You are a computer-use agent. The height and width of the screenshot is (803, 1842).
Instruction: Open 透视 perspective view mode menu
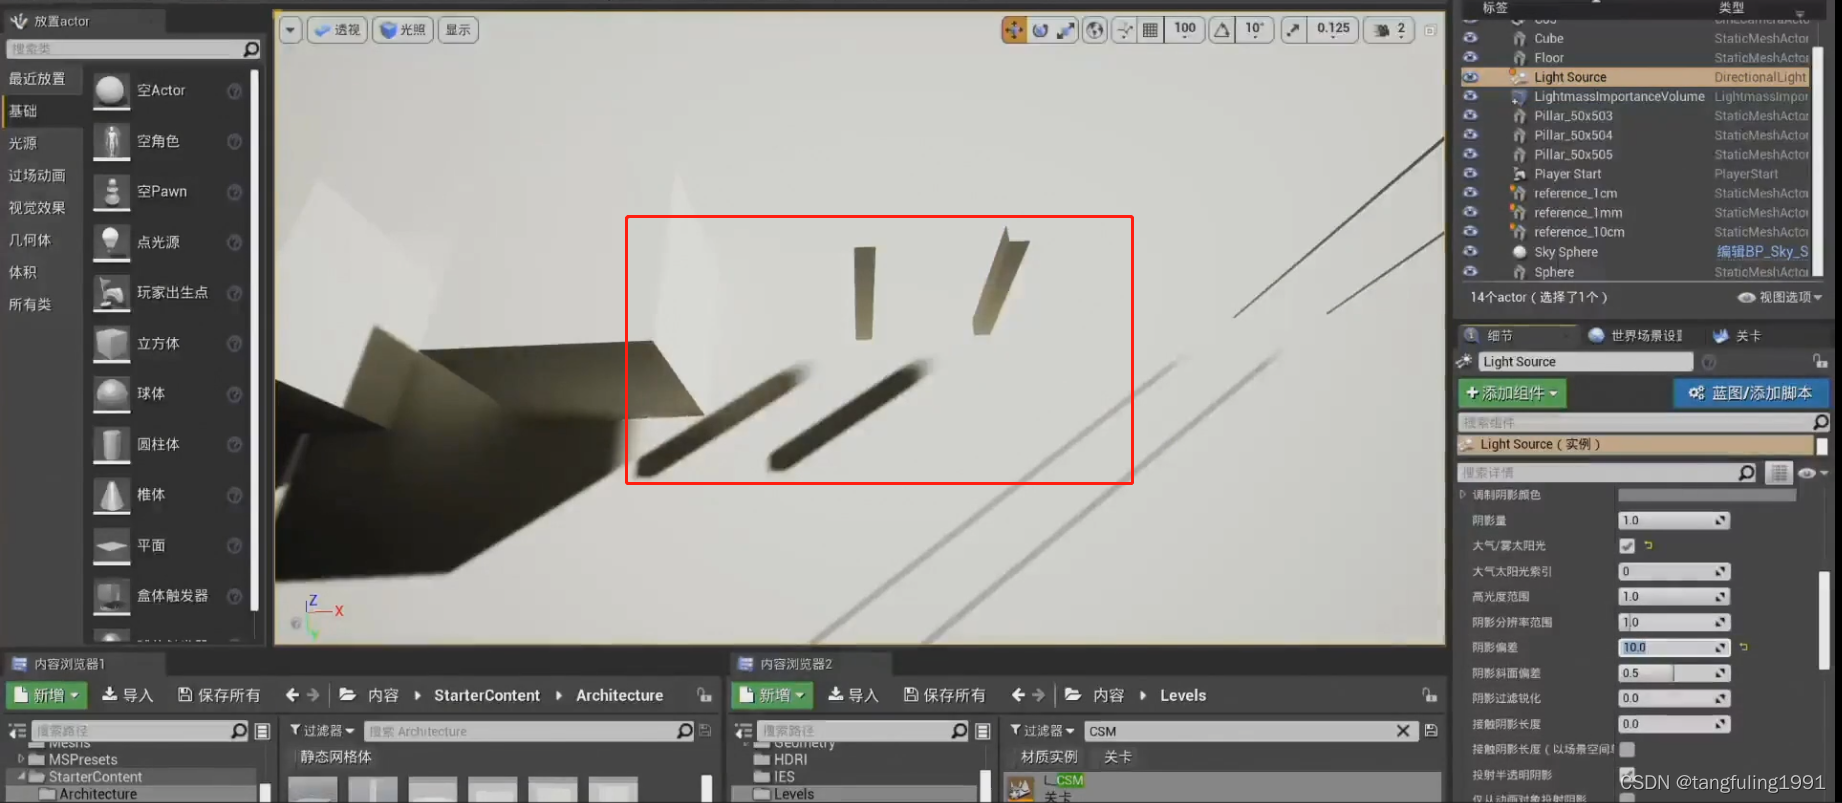point(337,30)
